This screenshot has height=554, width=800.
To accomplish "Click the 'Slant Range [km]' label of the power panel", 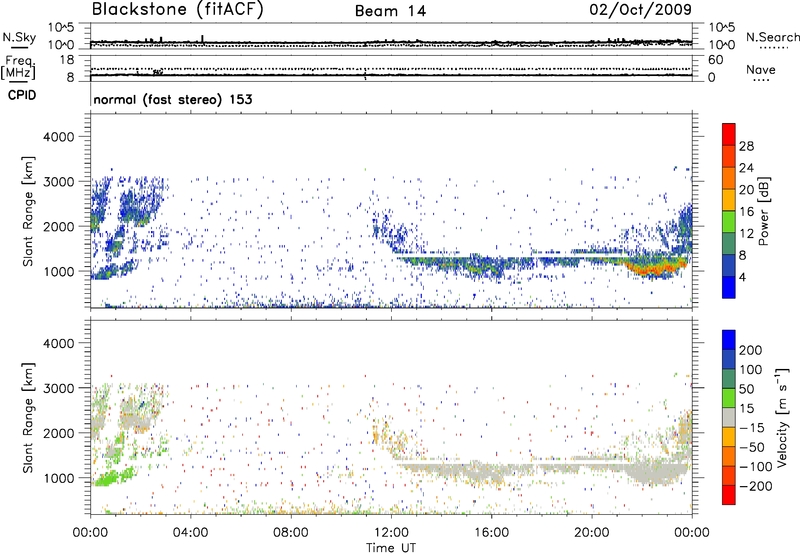I will [28, 211].
